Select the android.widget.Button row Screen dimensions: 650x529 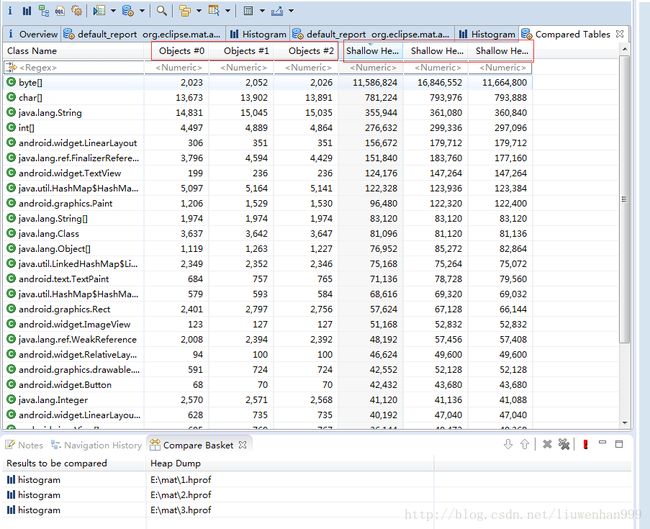coord(268,385)
